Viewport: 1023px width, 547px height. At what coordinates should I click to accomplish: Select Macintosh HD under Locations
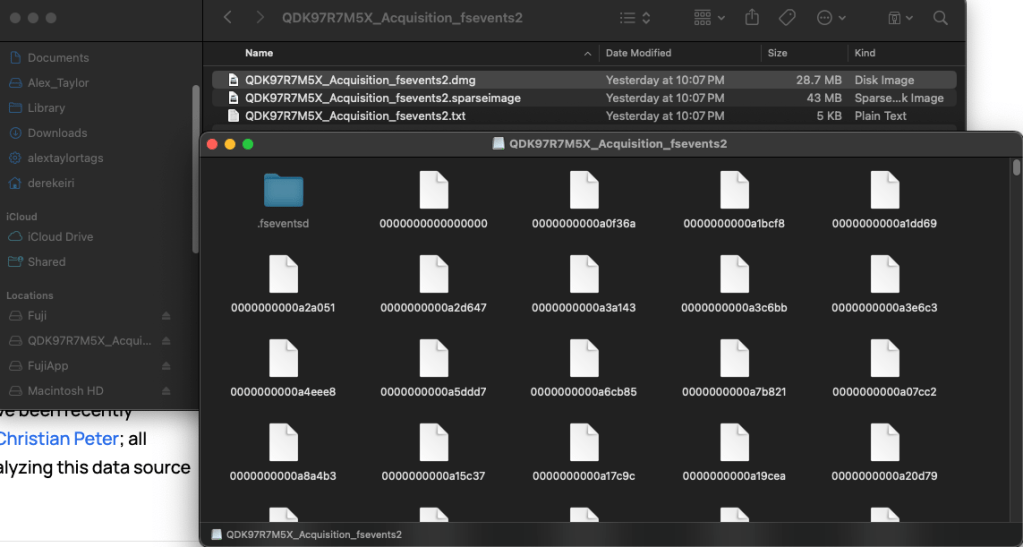click(x=65, y=391)
